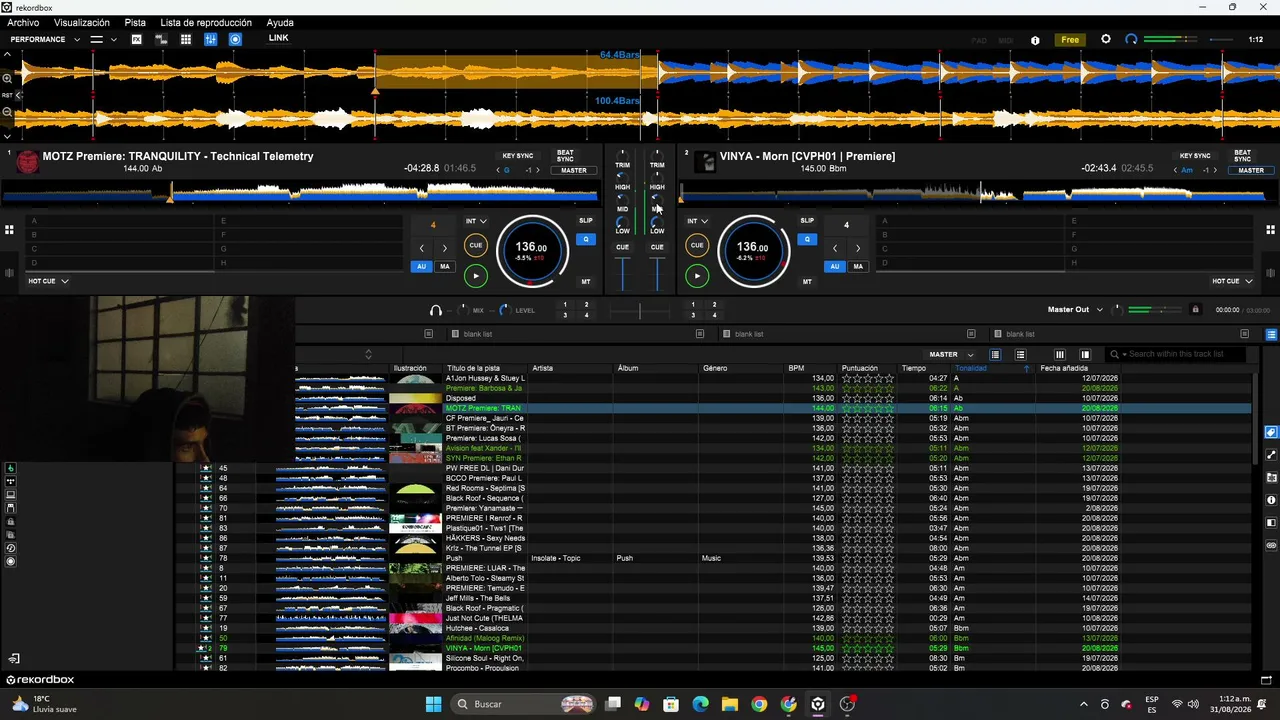Toggle Master Tempo on deck 1

(586, 282)
